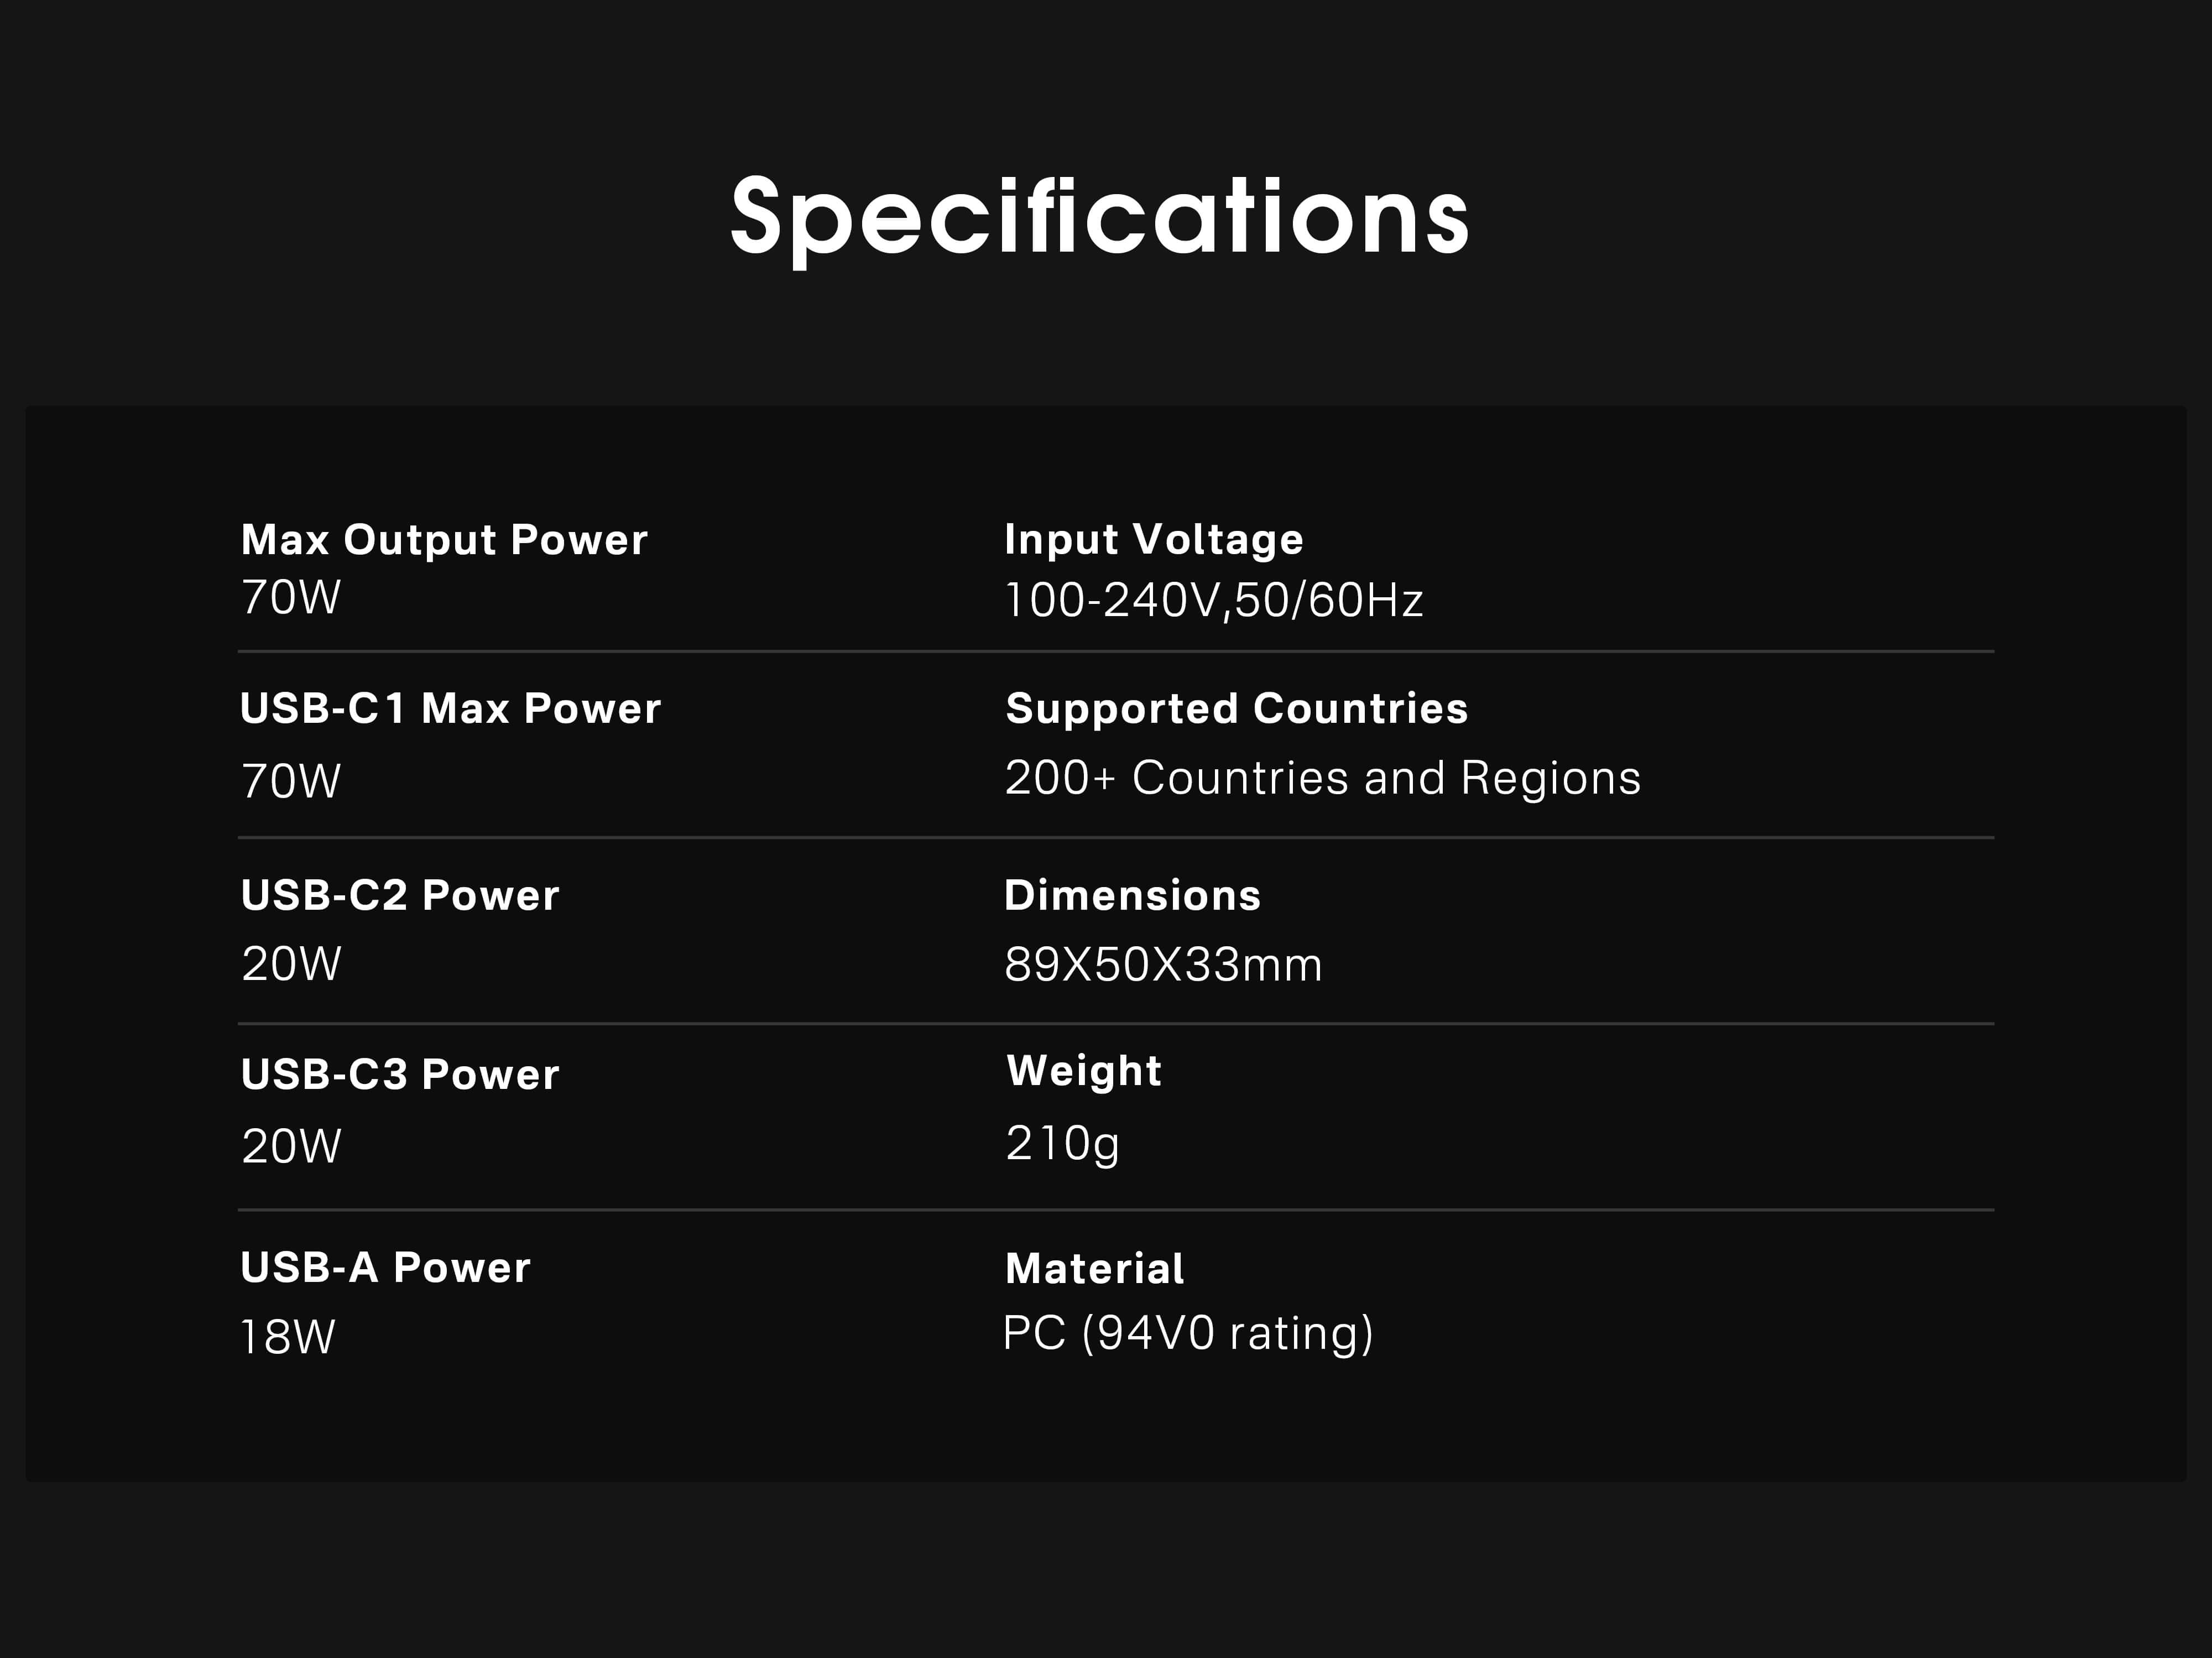Click the USB-C3 Power label

(400, 1075)
